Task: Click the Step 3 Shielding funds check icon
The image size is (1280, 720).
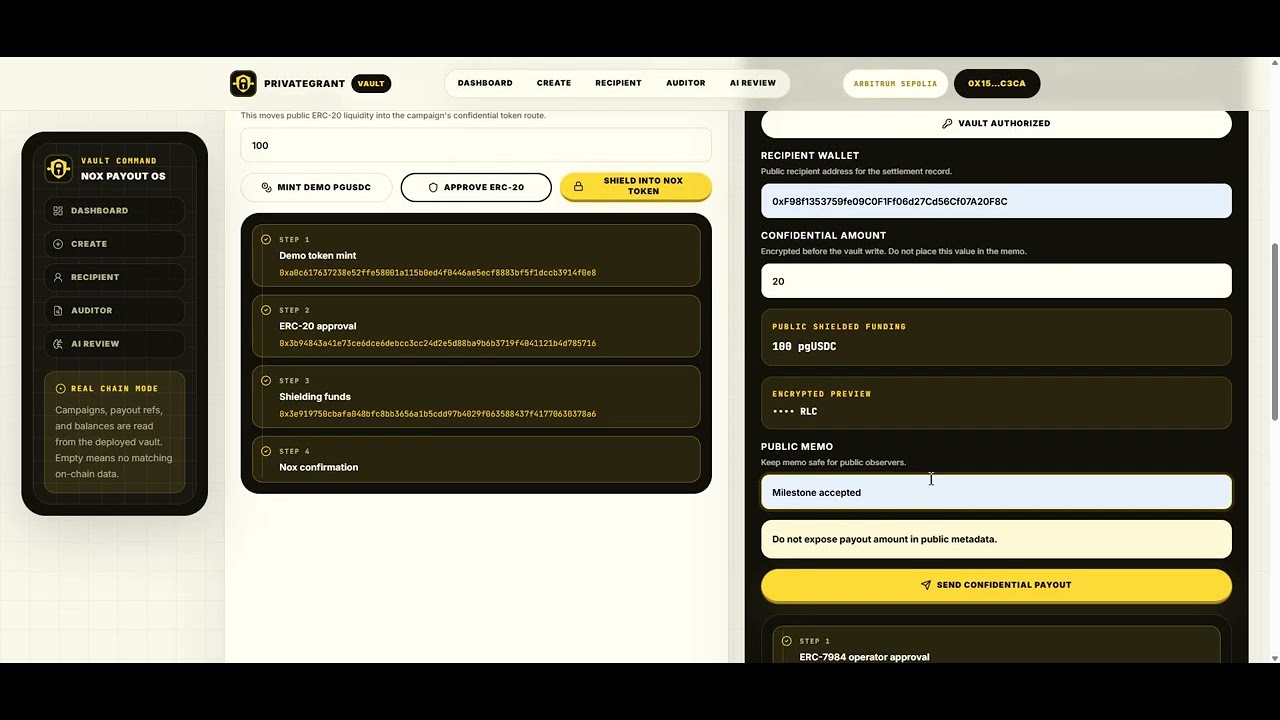Action: 266,381
